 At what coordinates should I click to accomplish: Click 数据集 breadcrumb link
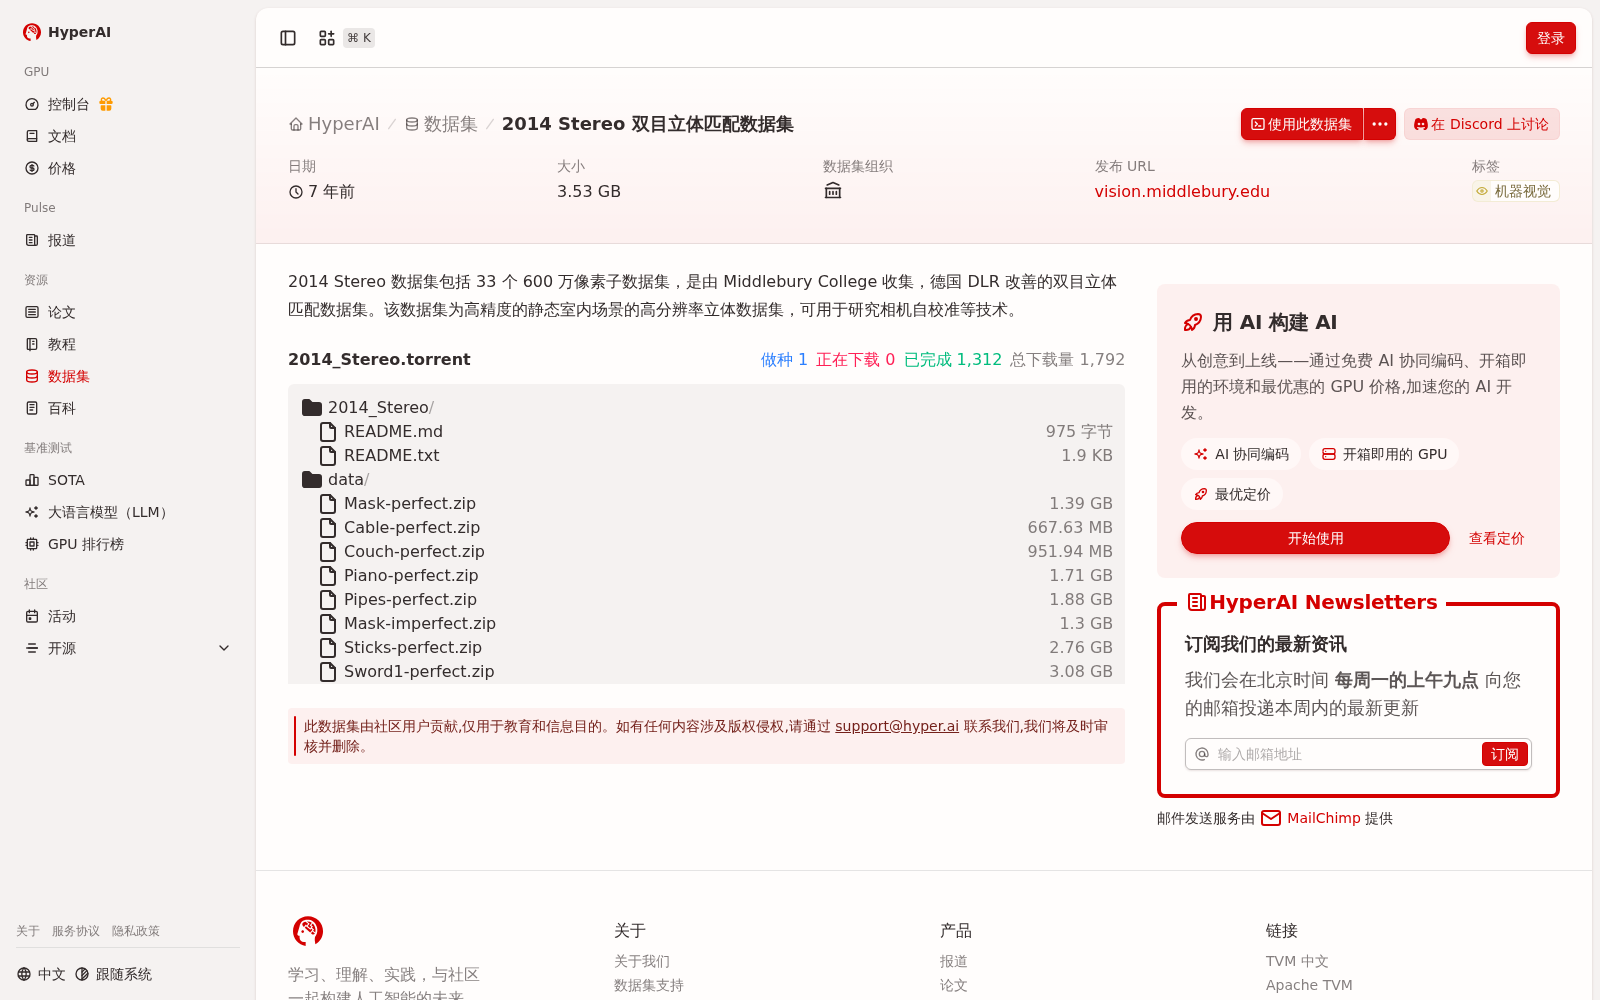[x=441, y=124]
